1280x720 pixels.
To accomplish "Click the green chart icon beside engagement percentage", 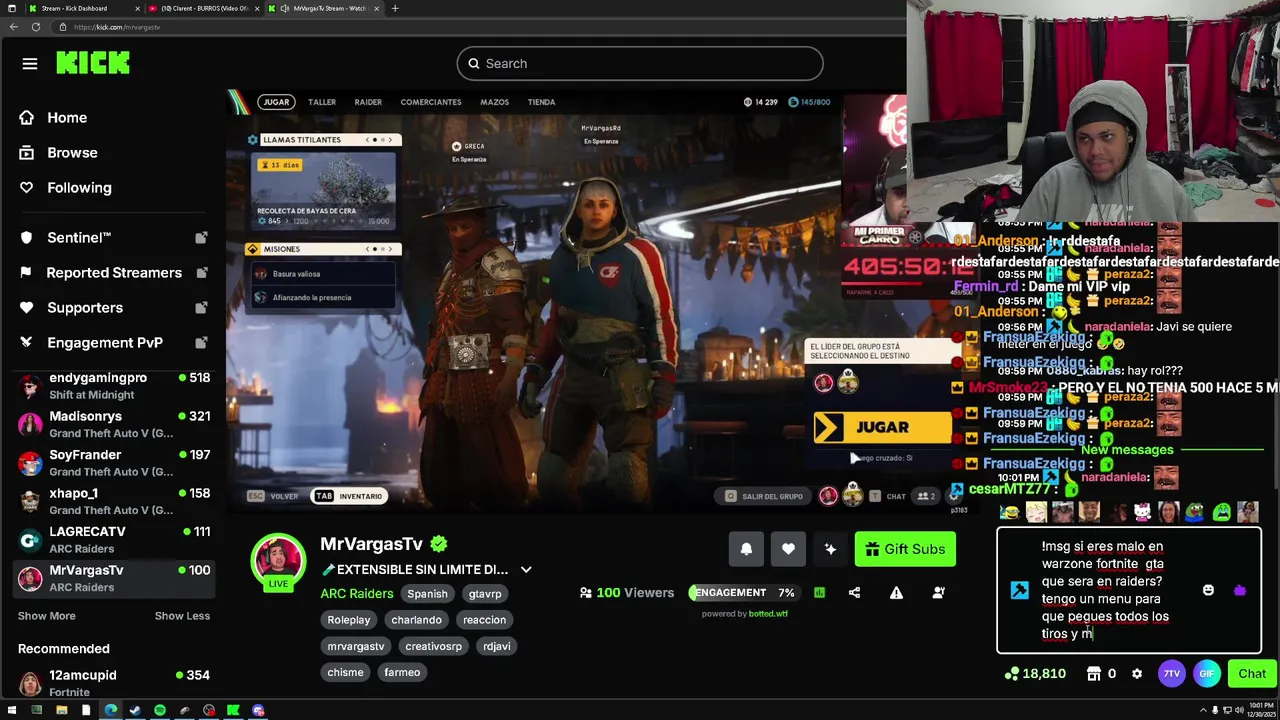I will click(x=819, y=593).
